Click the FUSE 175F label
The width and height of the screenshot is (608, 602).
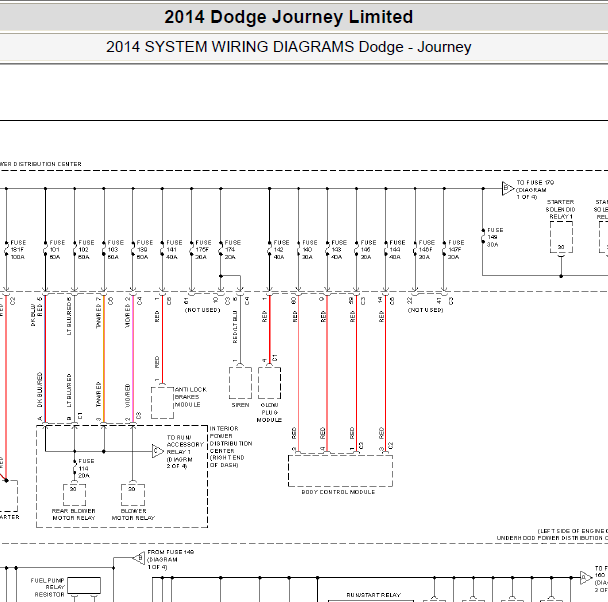203,250
